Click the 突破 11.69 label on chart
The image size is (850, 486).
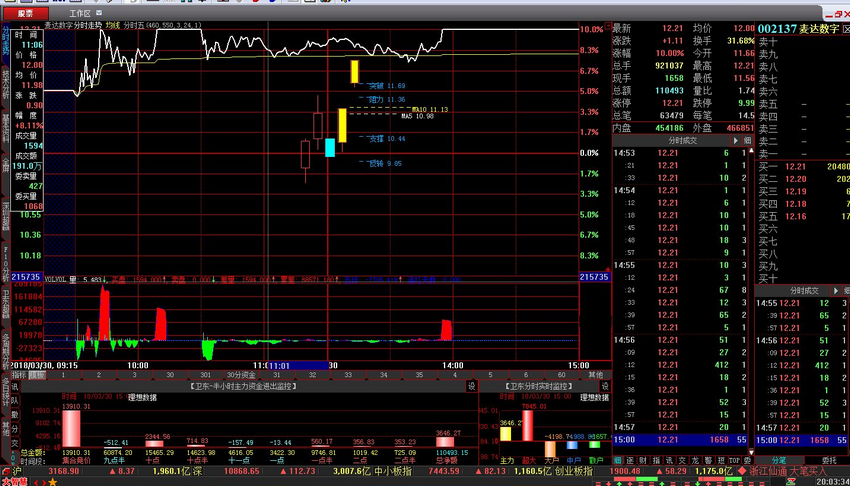pos(387,86)
